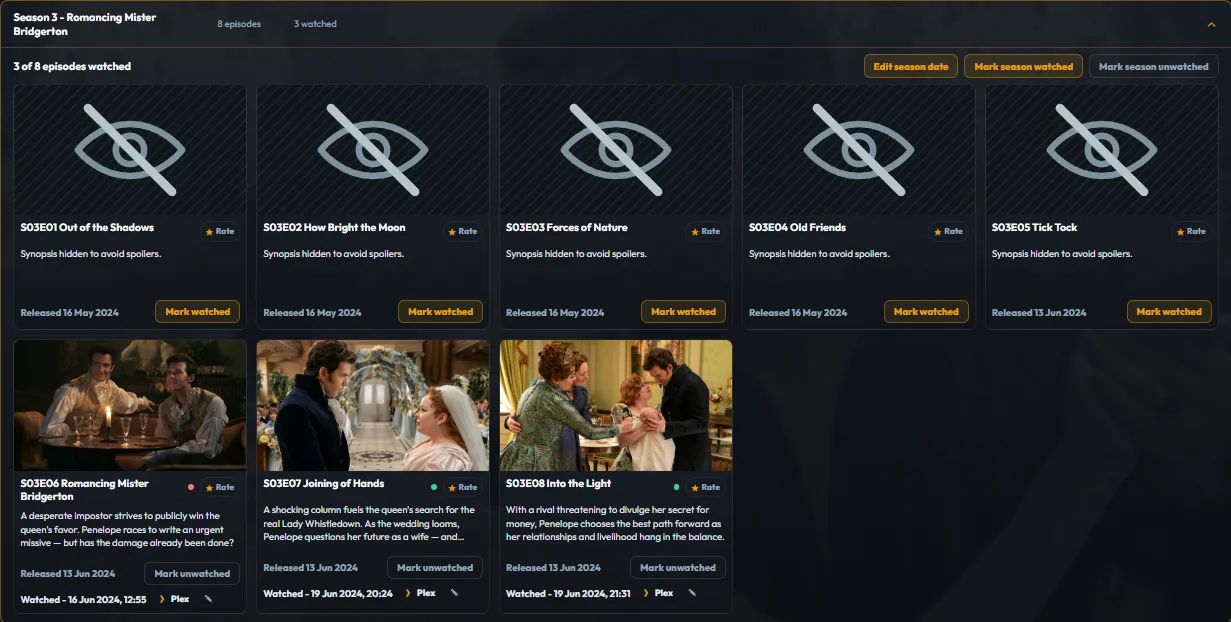Mark S03E02 How Bright the Moon watched
1231x622 pixels.
pyautogui.click(x=441, y=312)
